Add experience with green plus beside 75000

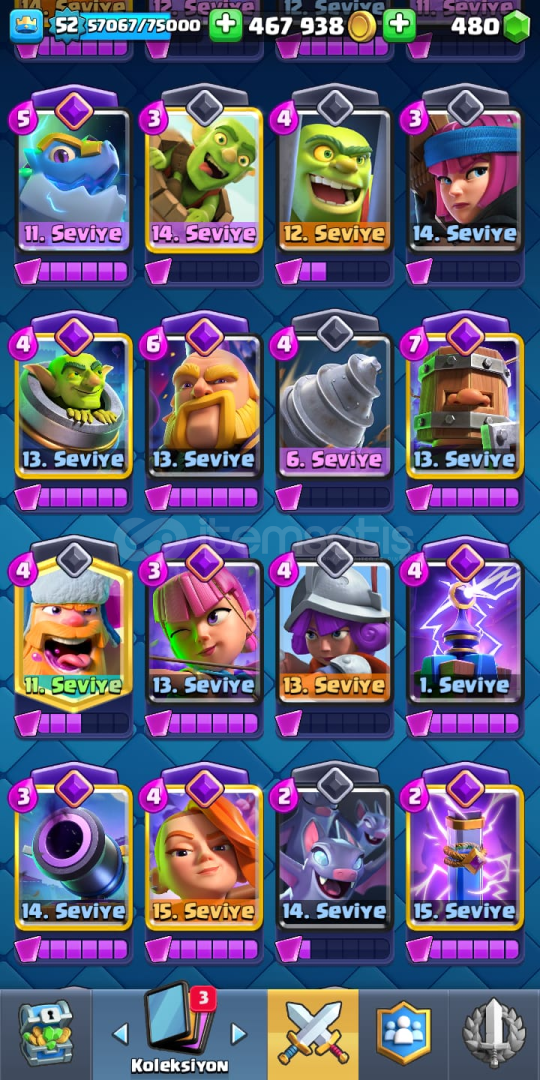pyautogui.click(x=226, y=26)
